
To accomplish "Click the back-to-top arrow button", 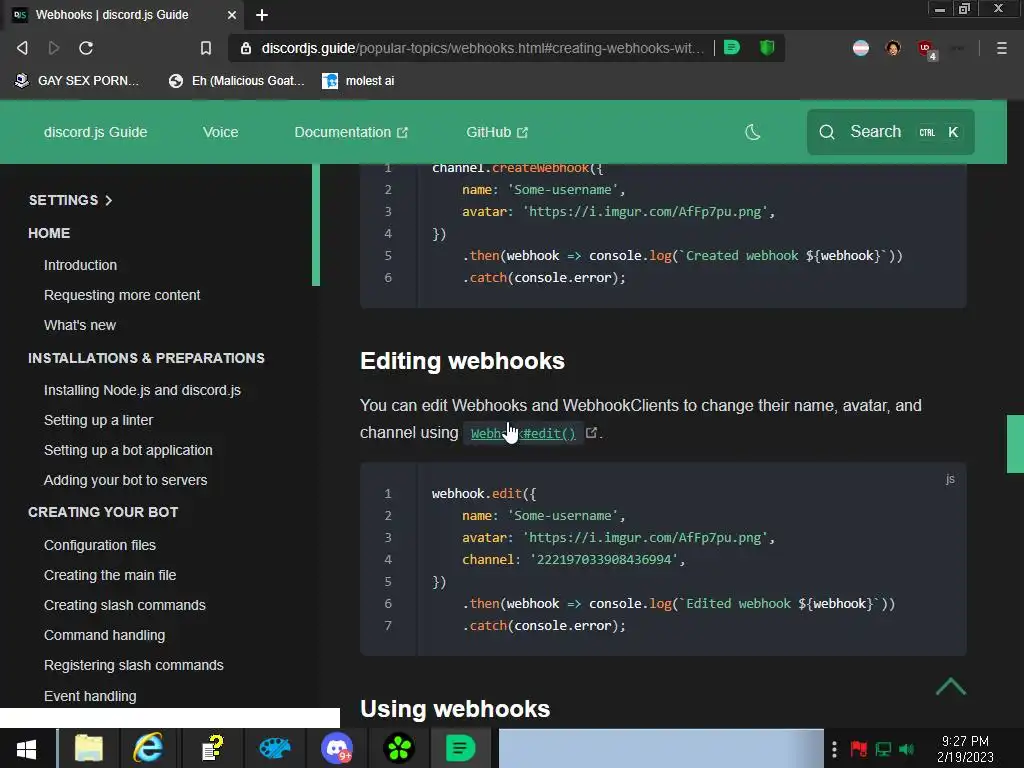I will [x=950, y=686].
